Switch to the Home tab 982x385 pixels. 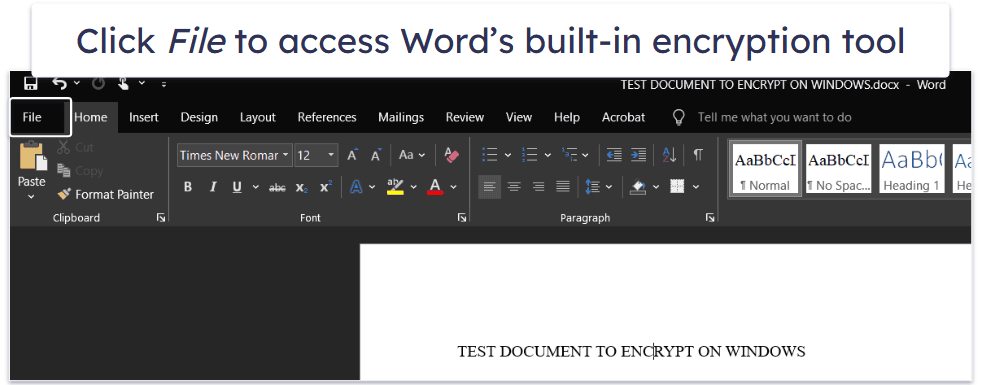[91, 117]
